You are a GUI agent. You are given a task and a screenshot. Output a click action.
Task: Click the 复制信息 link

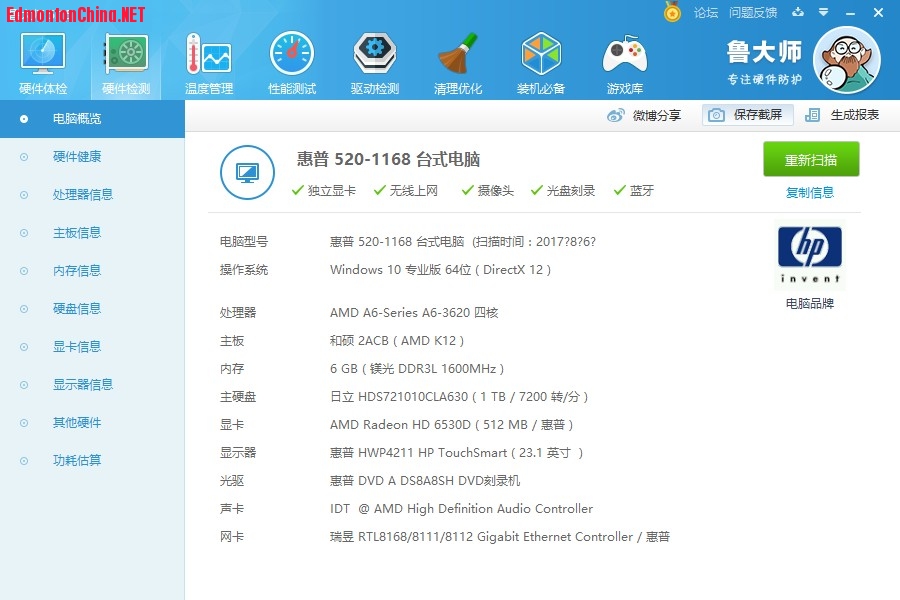tap(810, 193)
